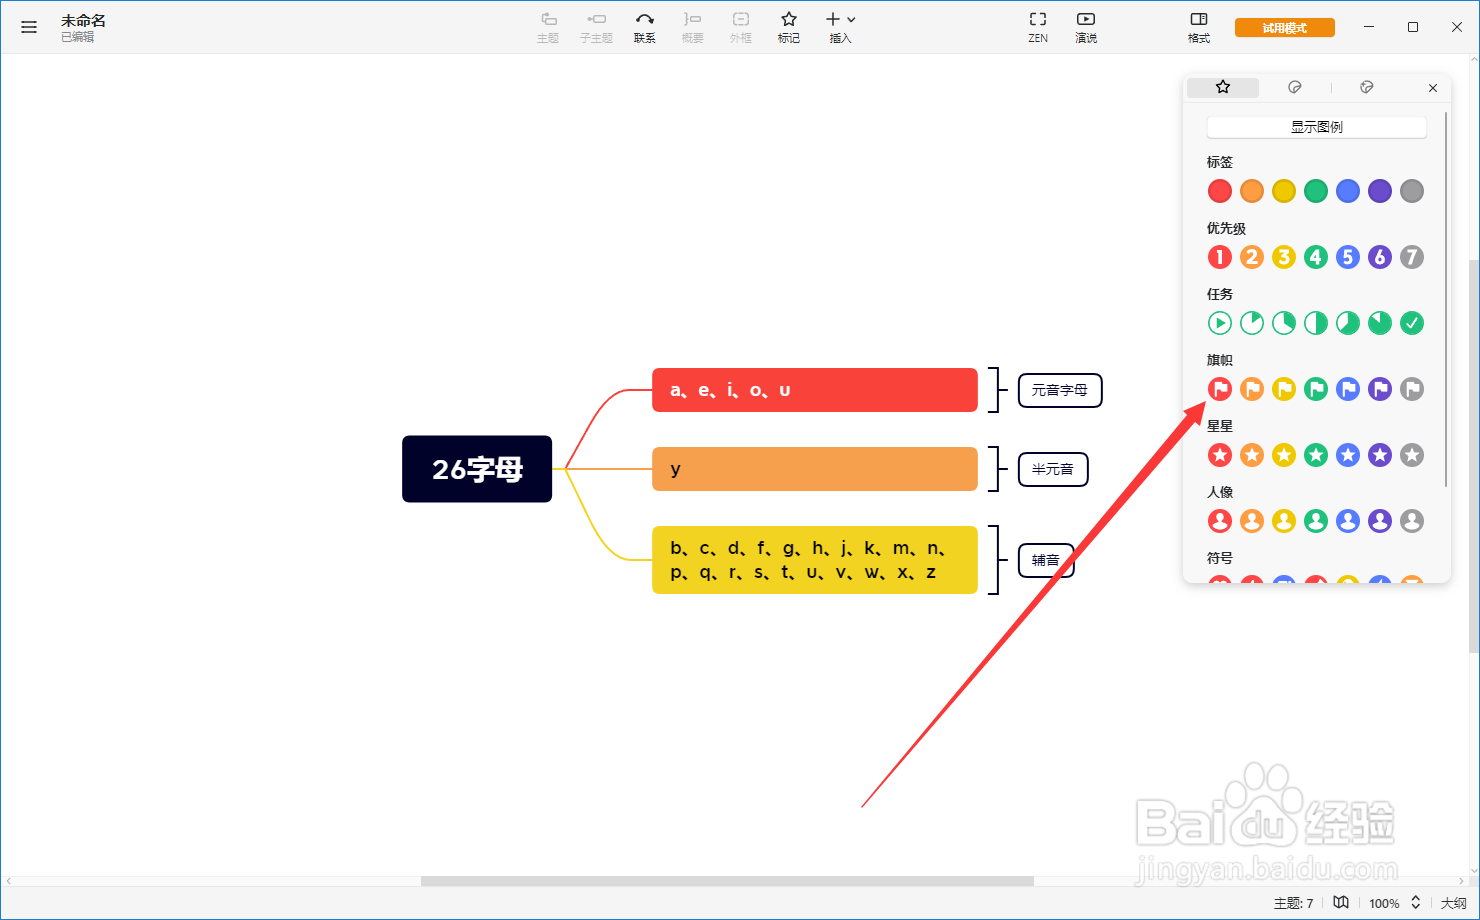Viewport: 1480px width, 920px height.
Task: Add the yellow star marker
Action: pyautogui.click(x=1284, y=455)
